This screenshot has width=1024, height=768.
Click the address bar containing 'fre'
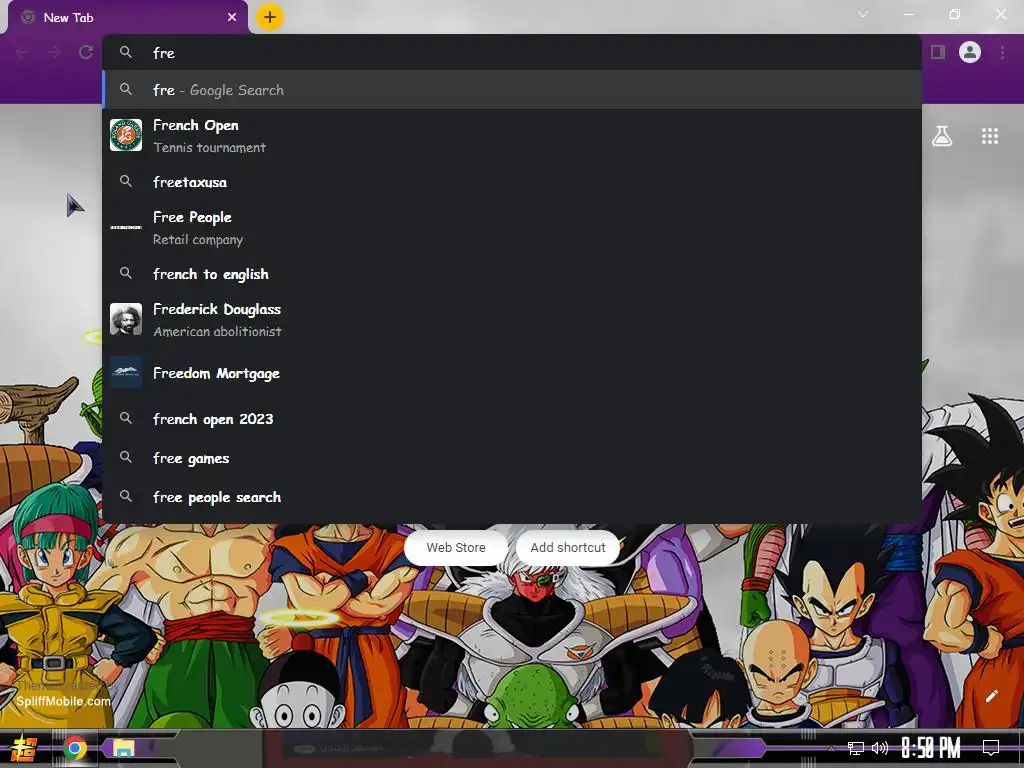512,53
